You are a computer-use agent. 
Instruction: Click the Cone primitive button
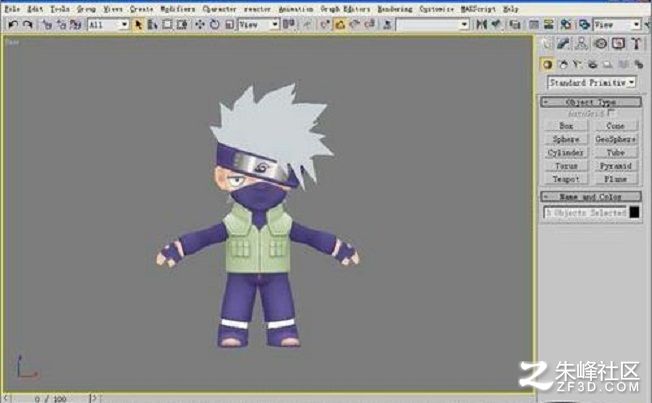click(x=615, y=126)
